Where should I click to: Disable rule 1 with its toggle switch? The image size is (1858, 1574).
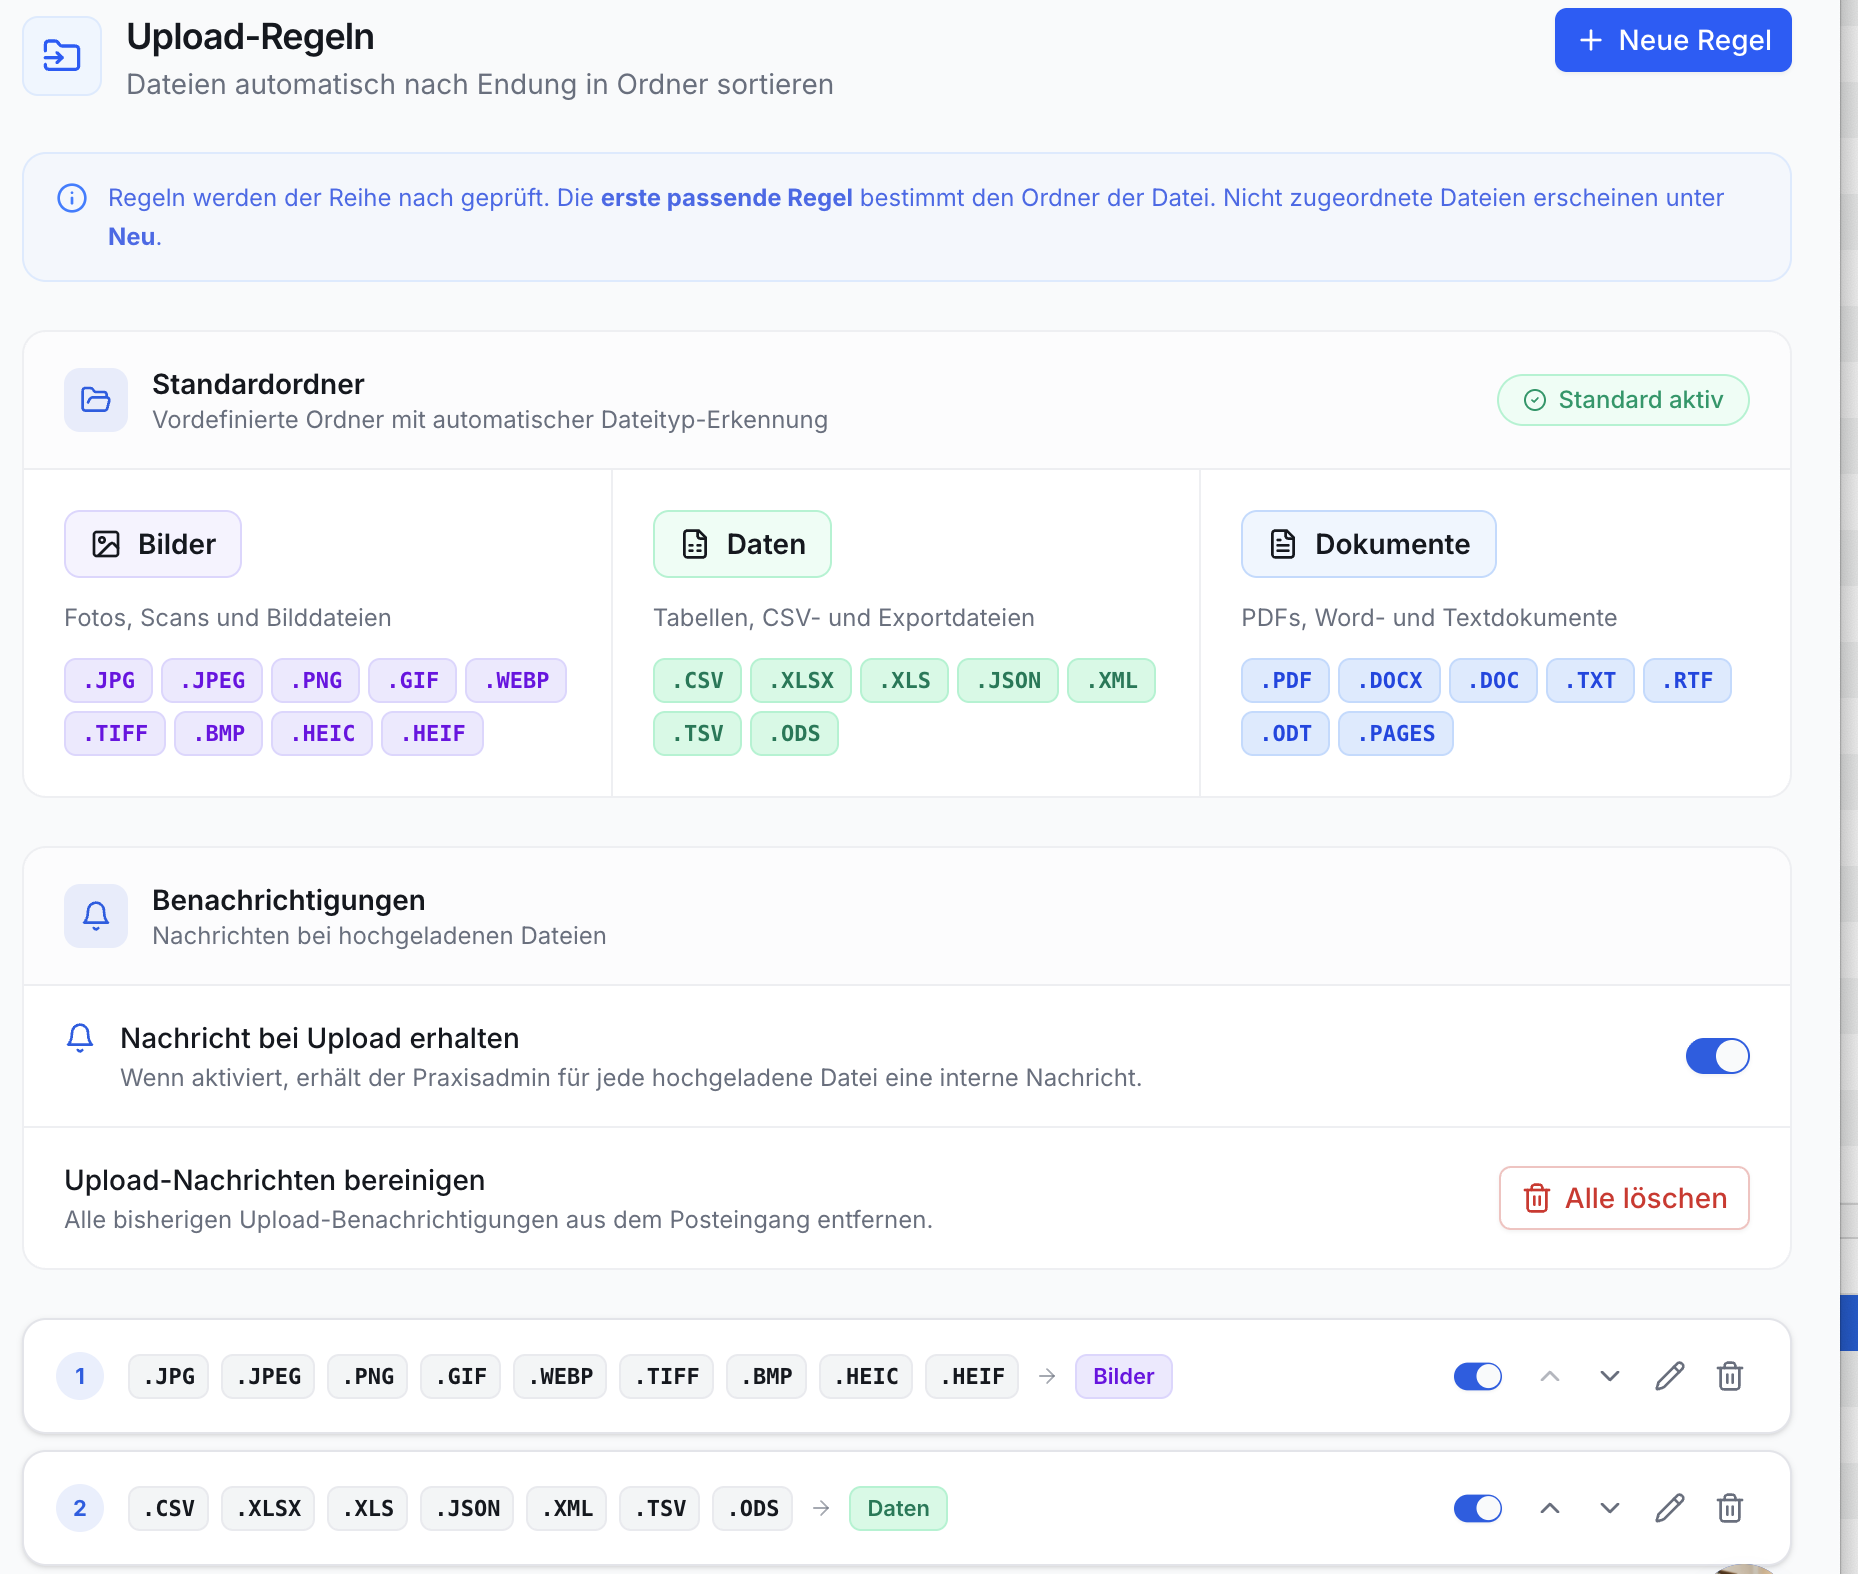pyautogui.click(x=1478, y=1376)
